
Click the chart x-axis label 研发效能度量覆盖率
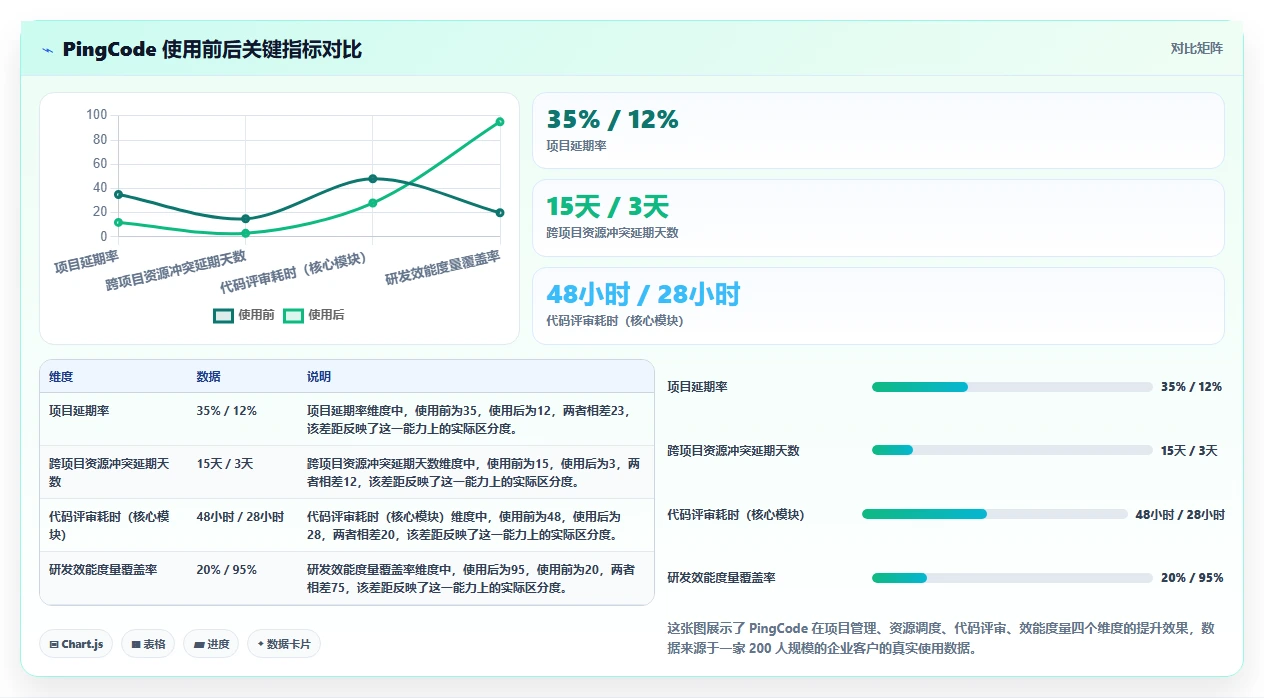tap(443, 267)
